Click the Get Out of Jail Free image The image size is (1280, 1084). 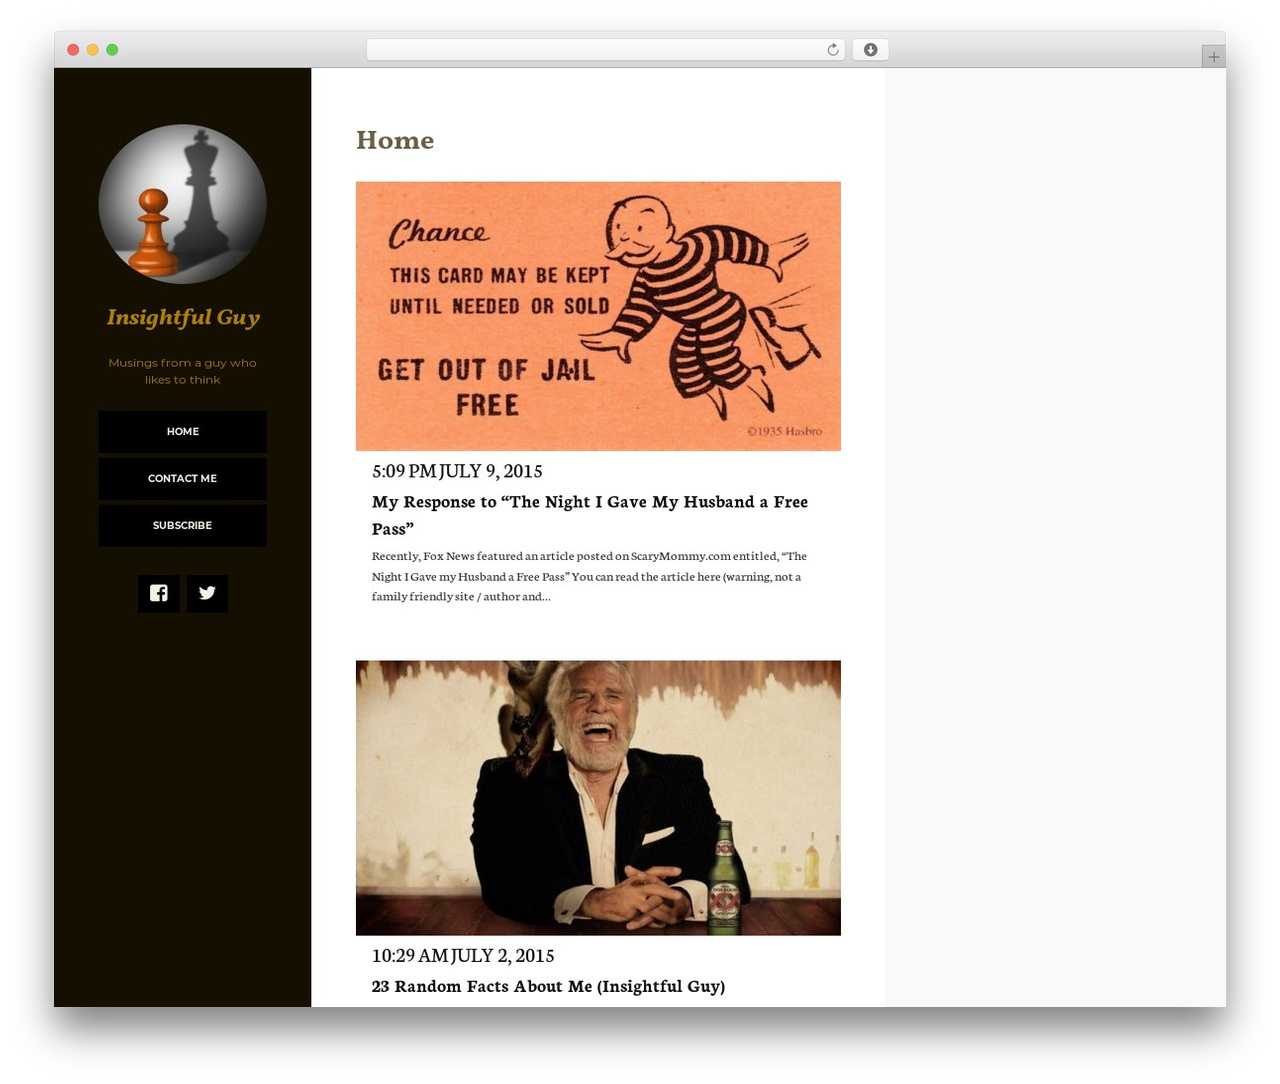click(x=598, y=316)
